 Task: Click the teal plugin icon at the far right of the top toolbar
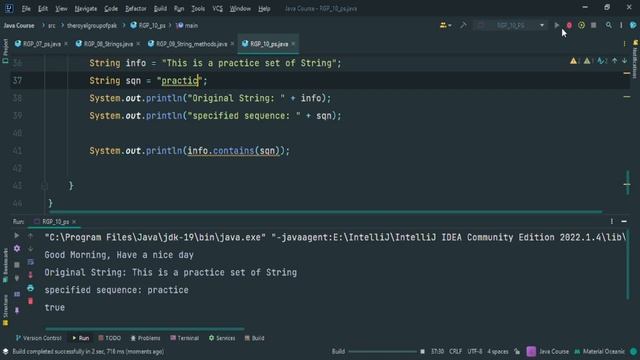click(633, 25)
